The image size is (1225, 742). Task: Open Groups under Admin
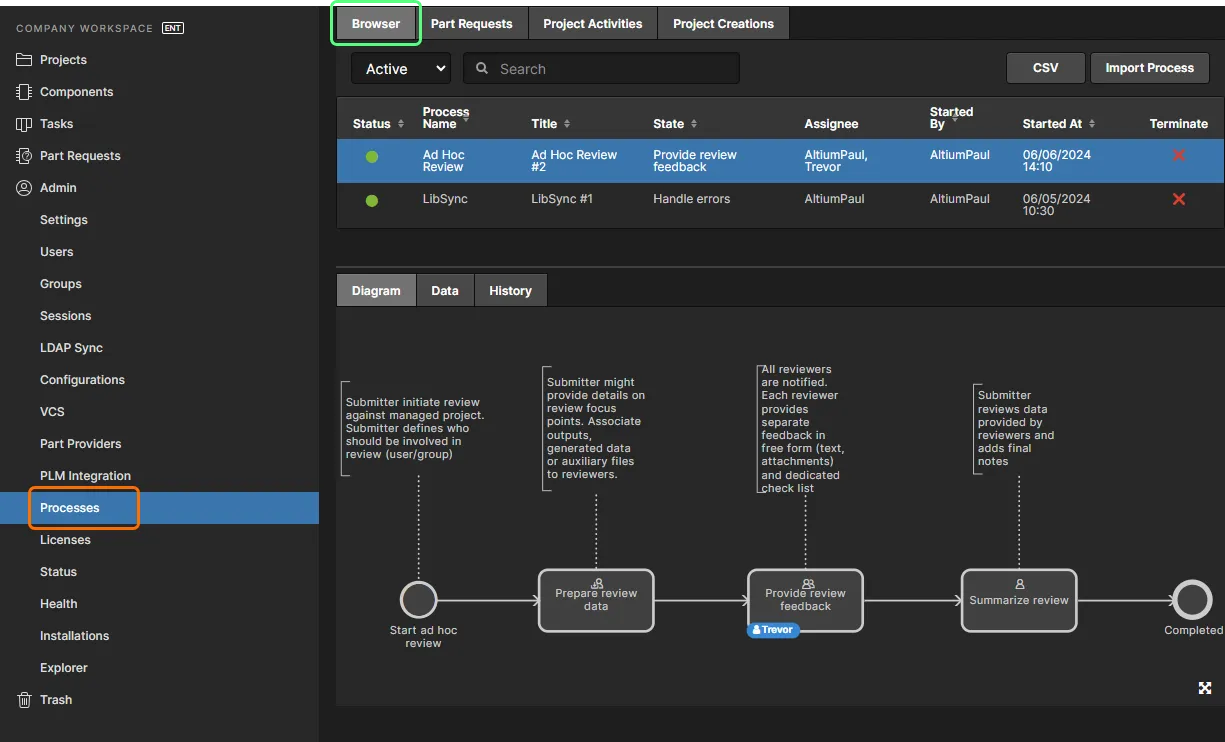pos(61,284)
